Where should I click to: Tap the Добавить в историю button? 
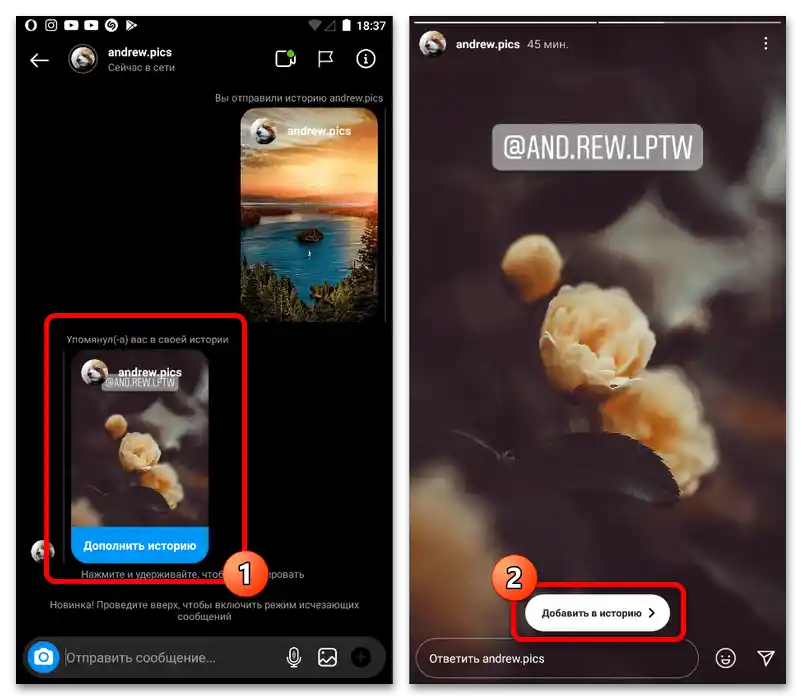click(x=597, y=613)
